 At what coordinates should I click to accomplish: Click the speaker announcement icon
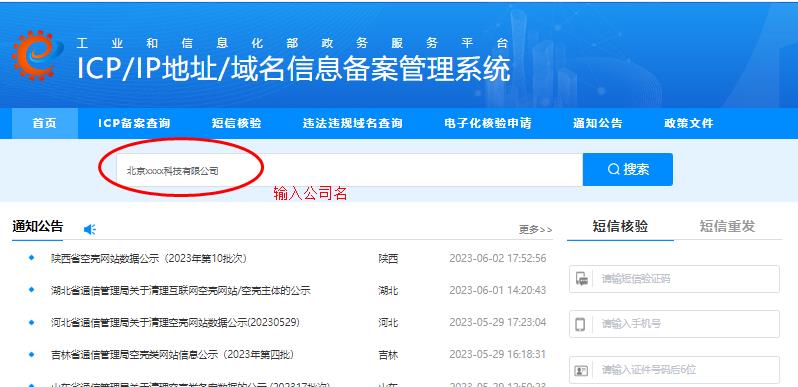click(x=90, y=230)
